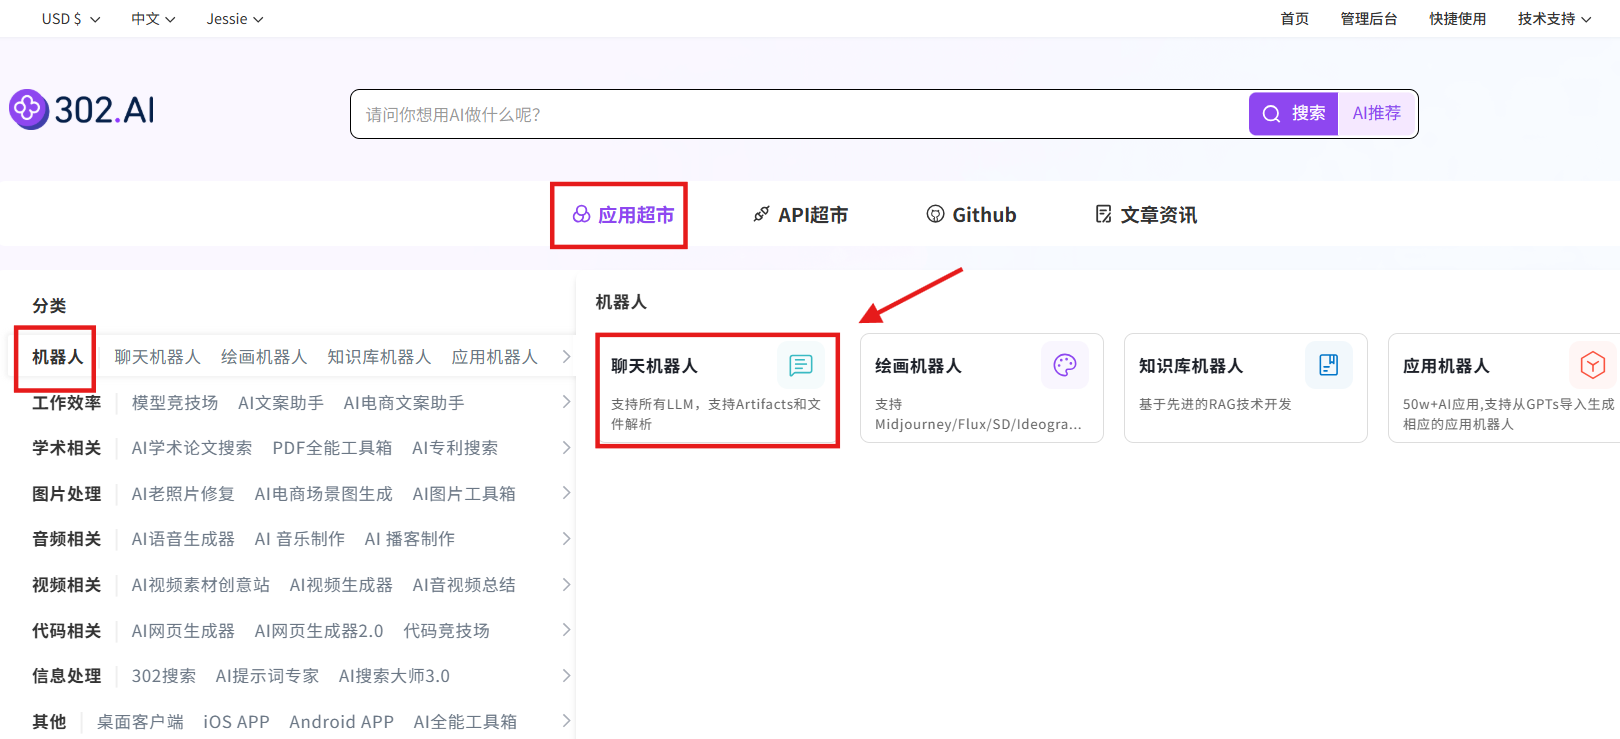
Task: Select the 音频相关 category
Action: coord(66,539)
